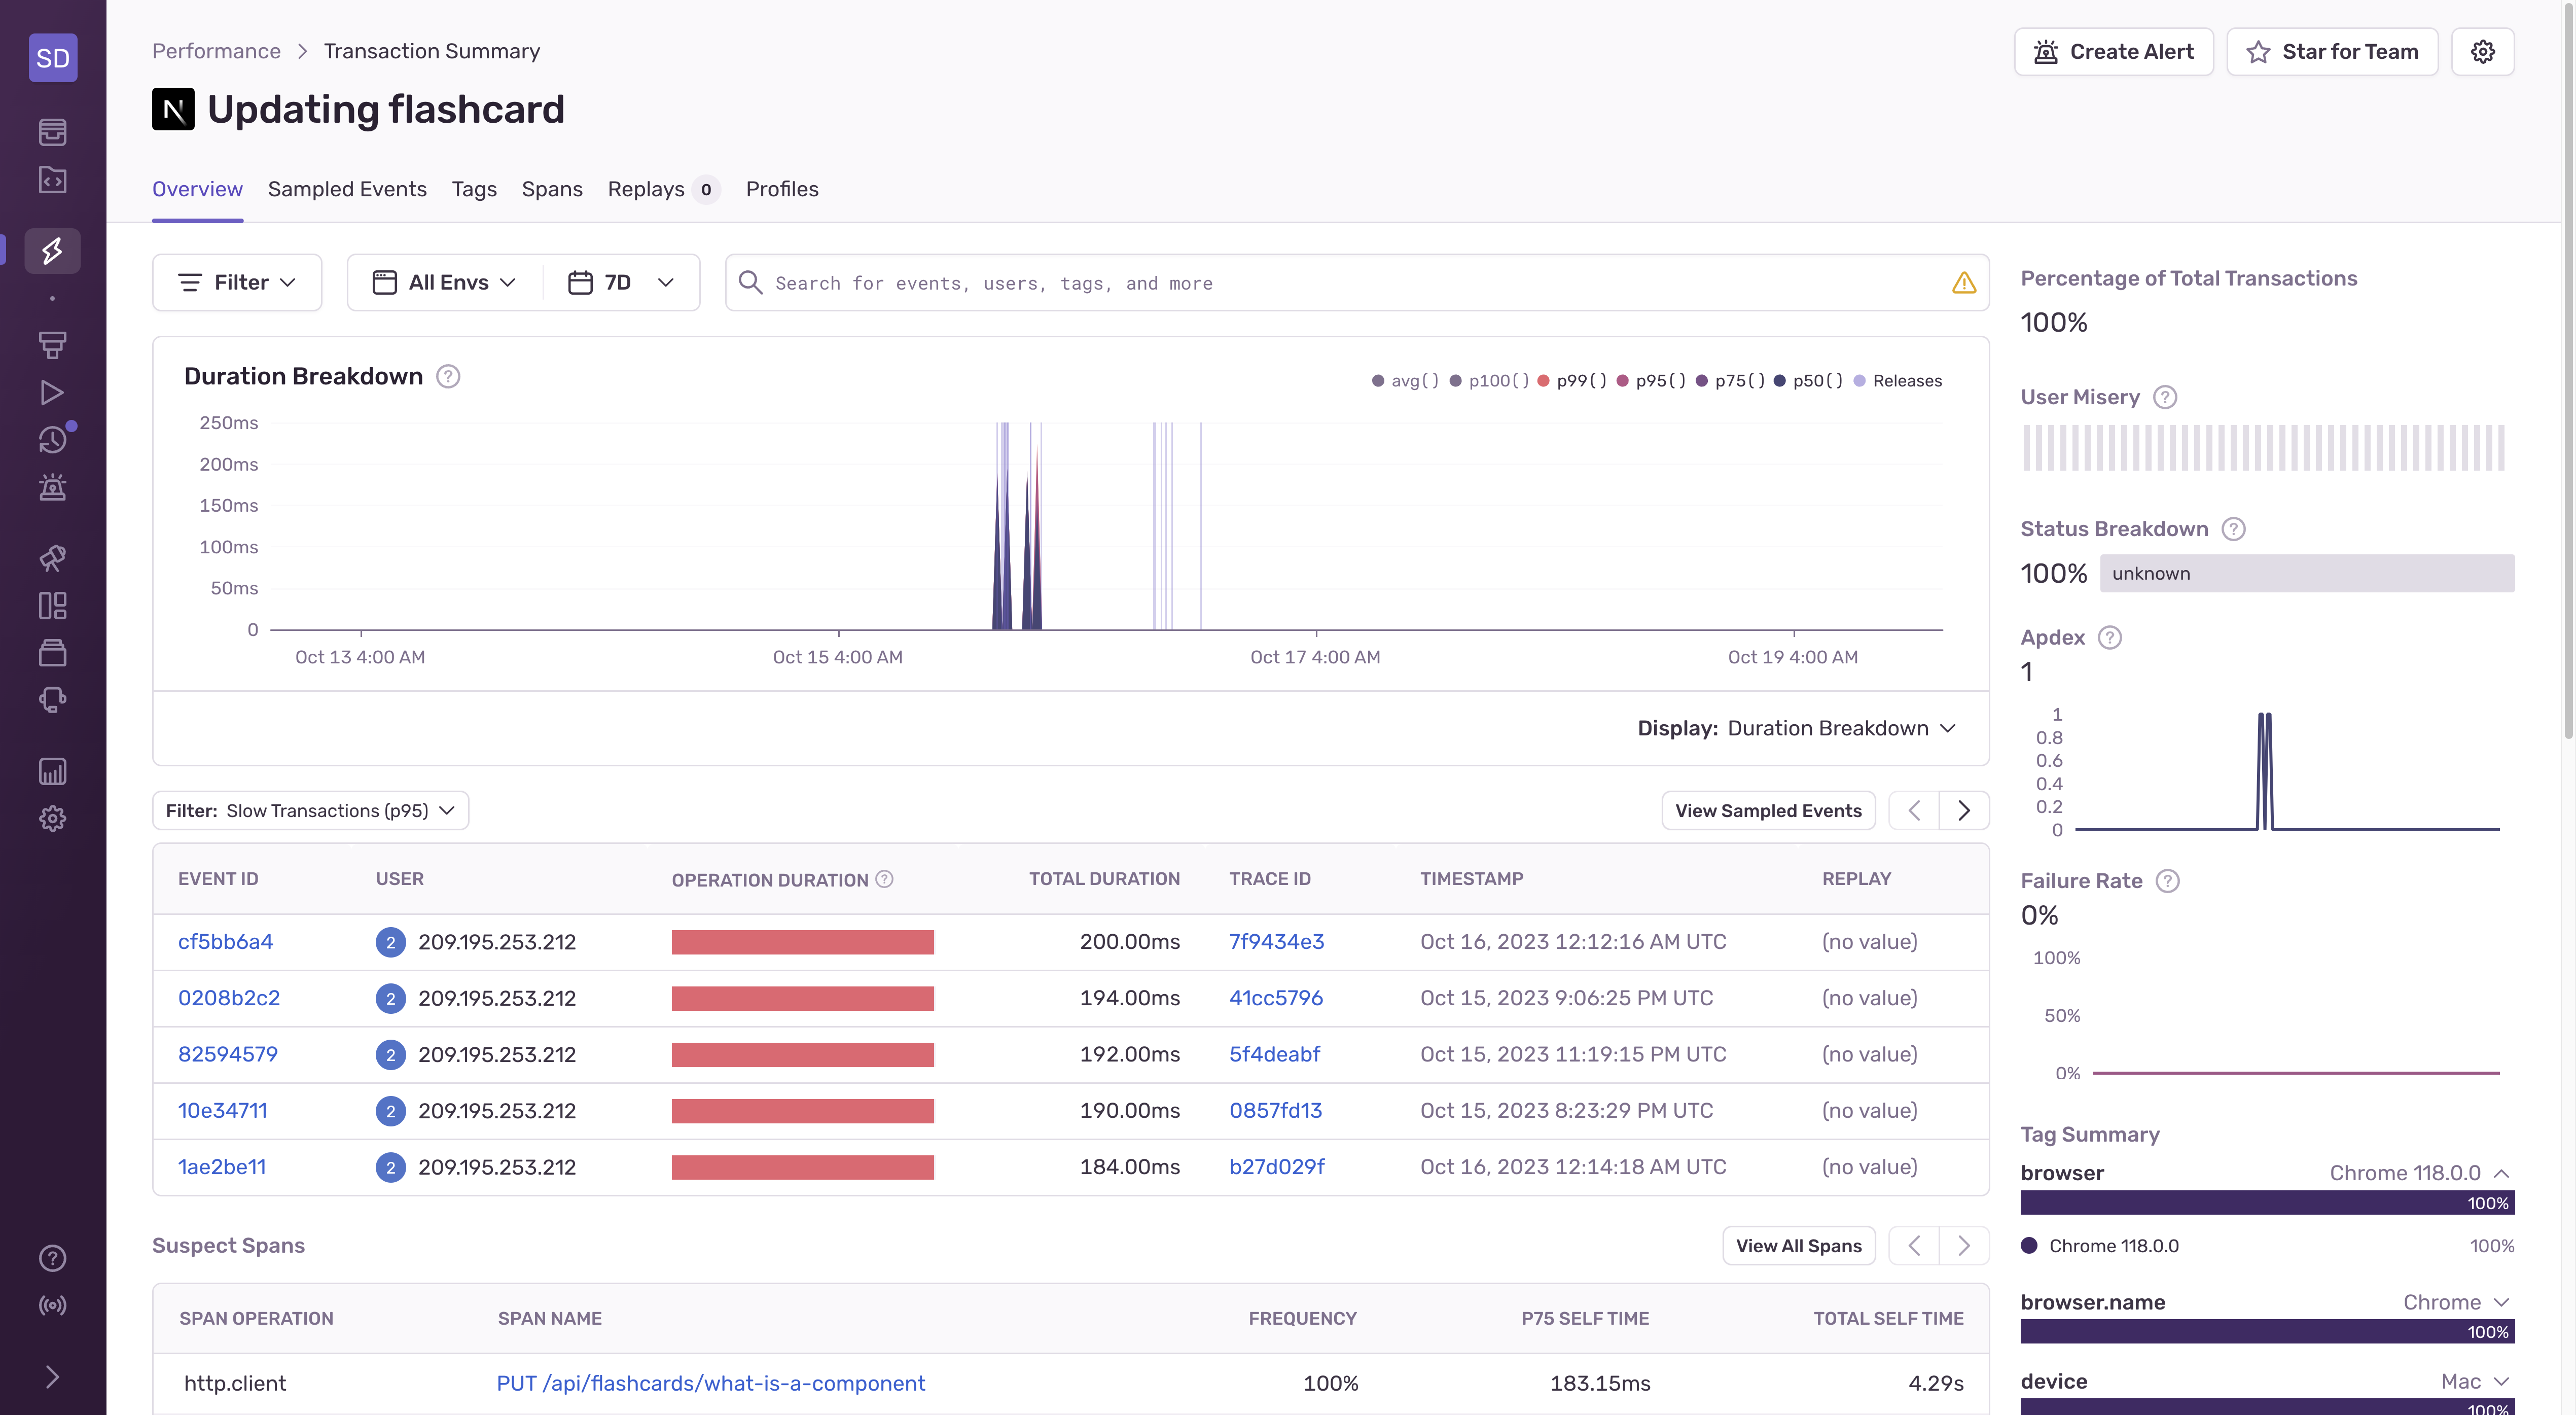The width and height of the screenshot is (2576, 1415).
Task: Toggle the p50() series in legend
Action: coord(1808,381)
